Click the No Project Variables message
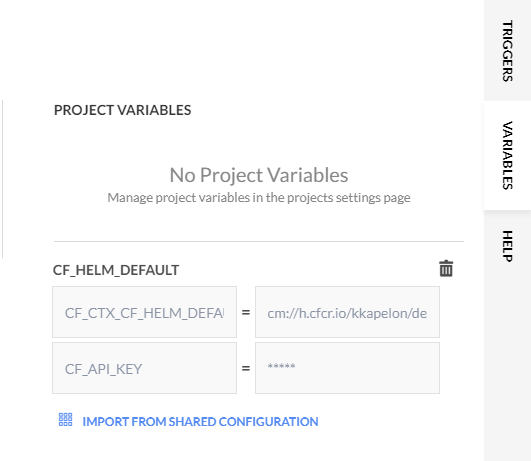531x461 pixels. pyautogui.click(x=259, y=175)
